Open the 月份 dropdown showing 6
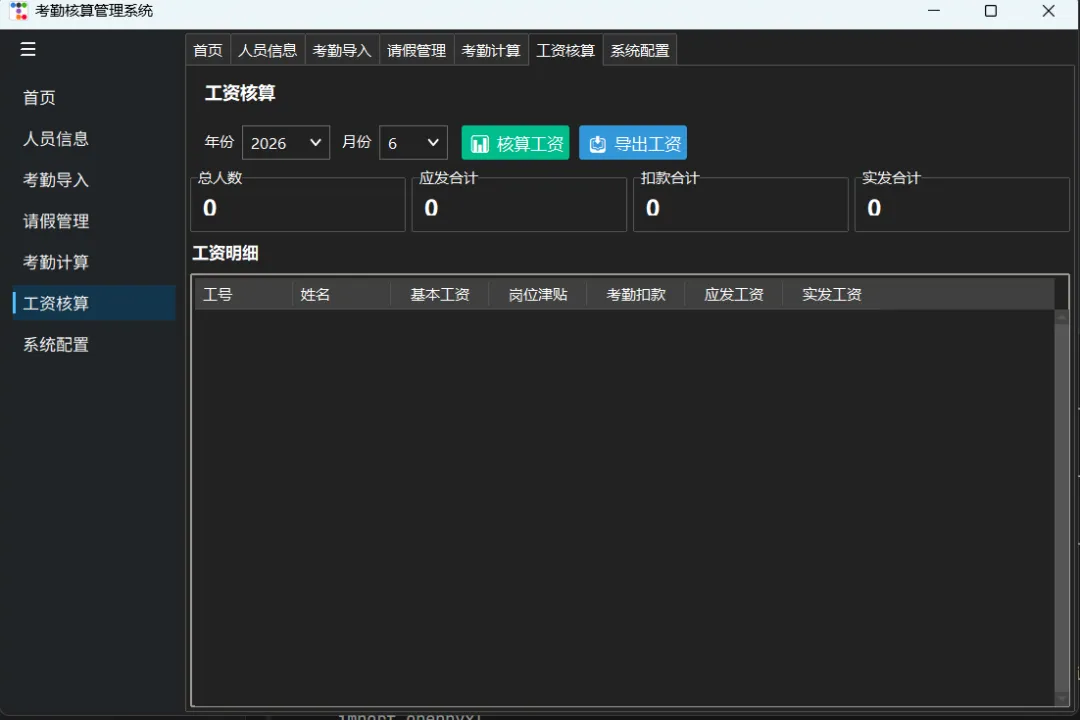Viewport: 1080px width, 720px height. click(x=413, y=143)
